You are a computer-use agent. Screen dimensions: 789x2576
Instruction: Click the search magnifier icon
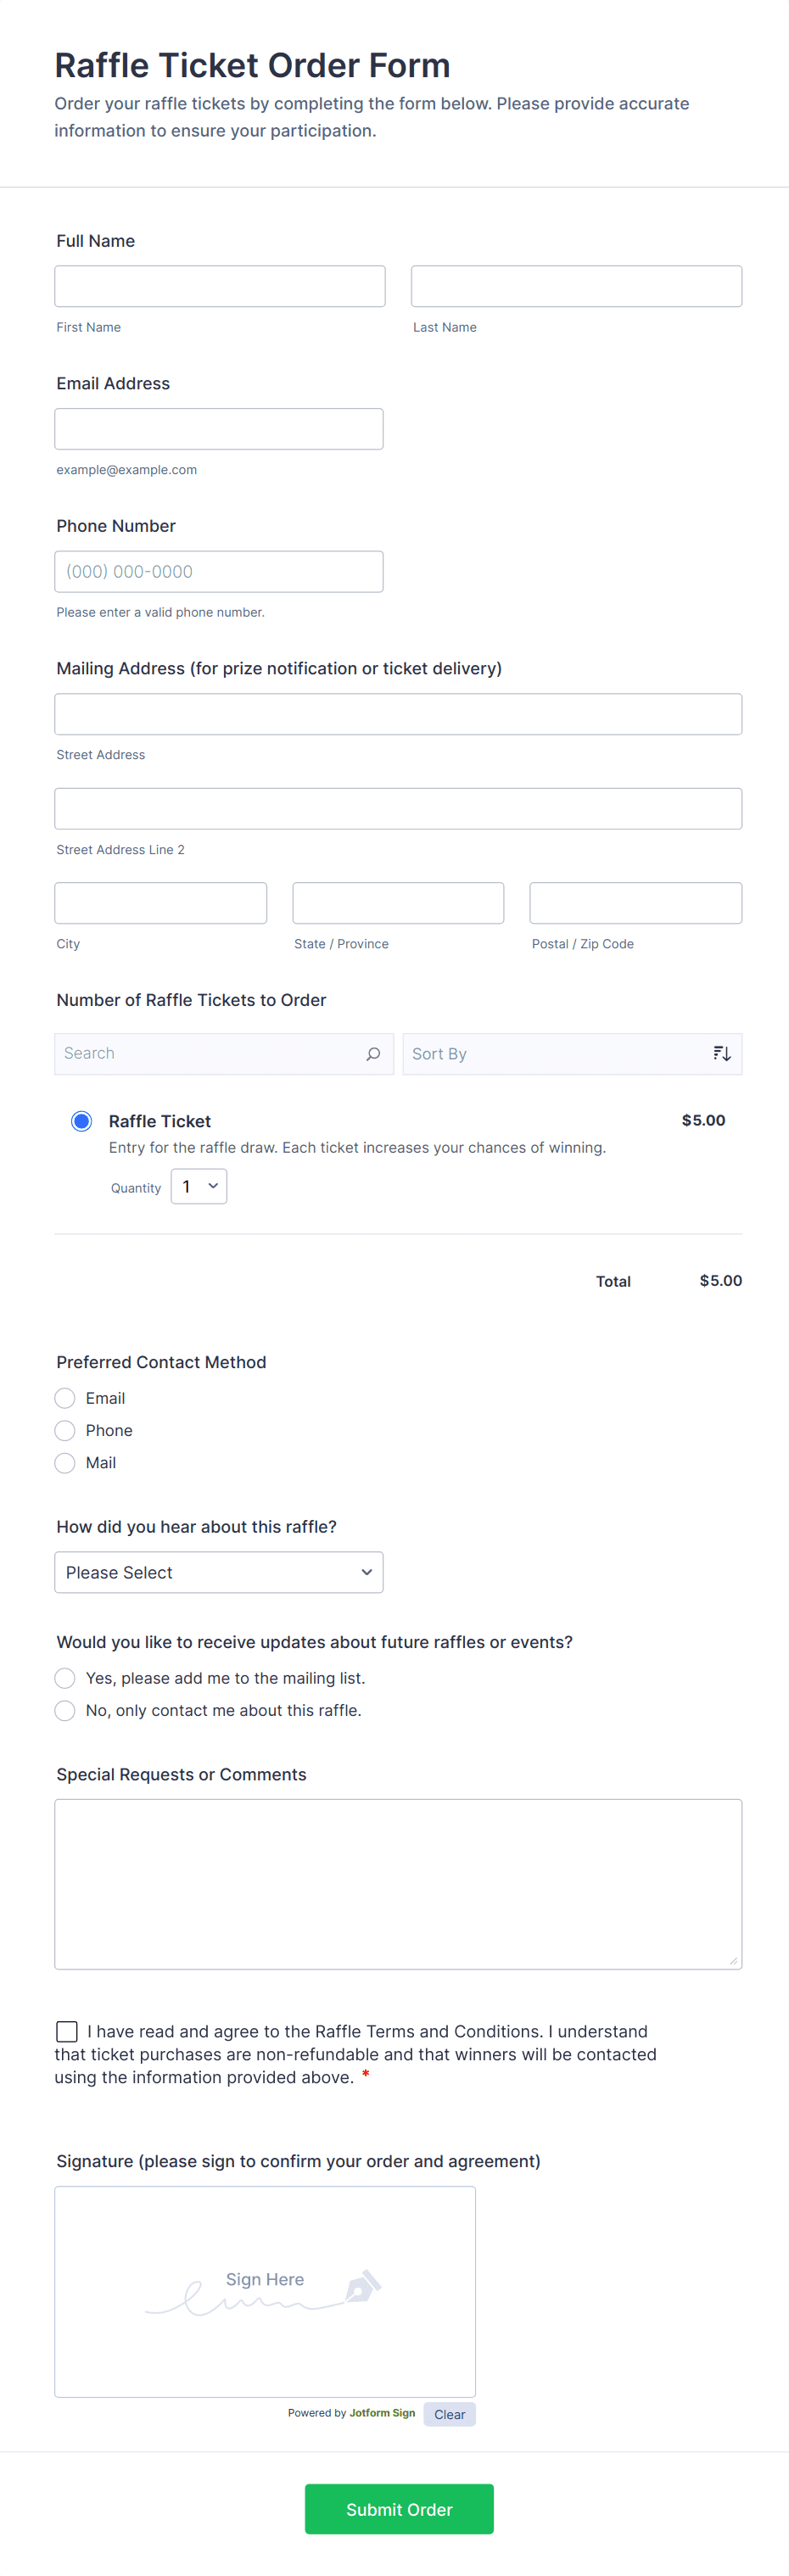click(373, 1054)
